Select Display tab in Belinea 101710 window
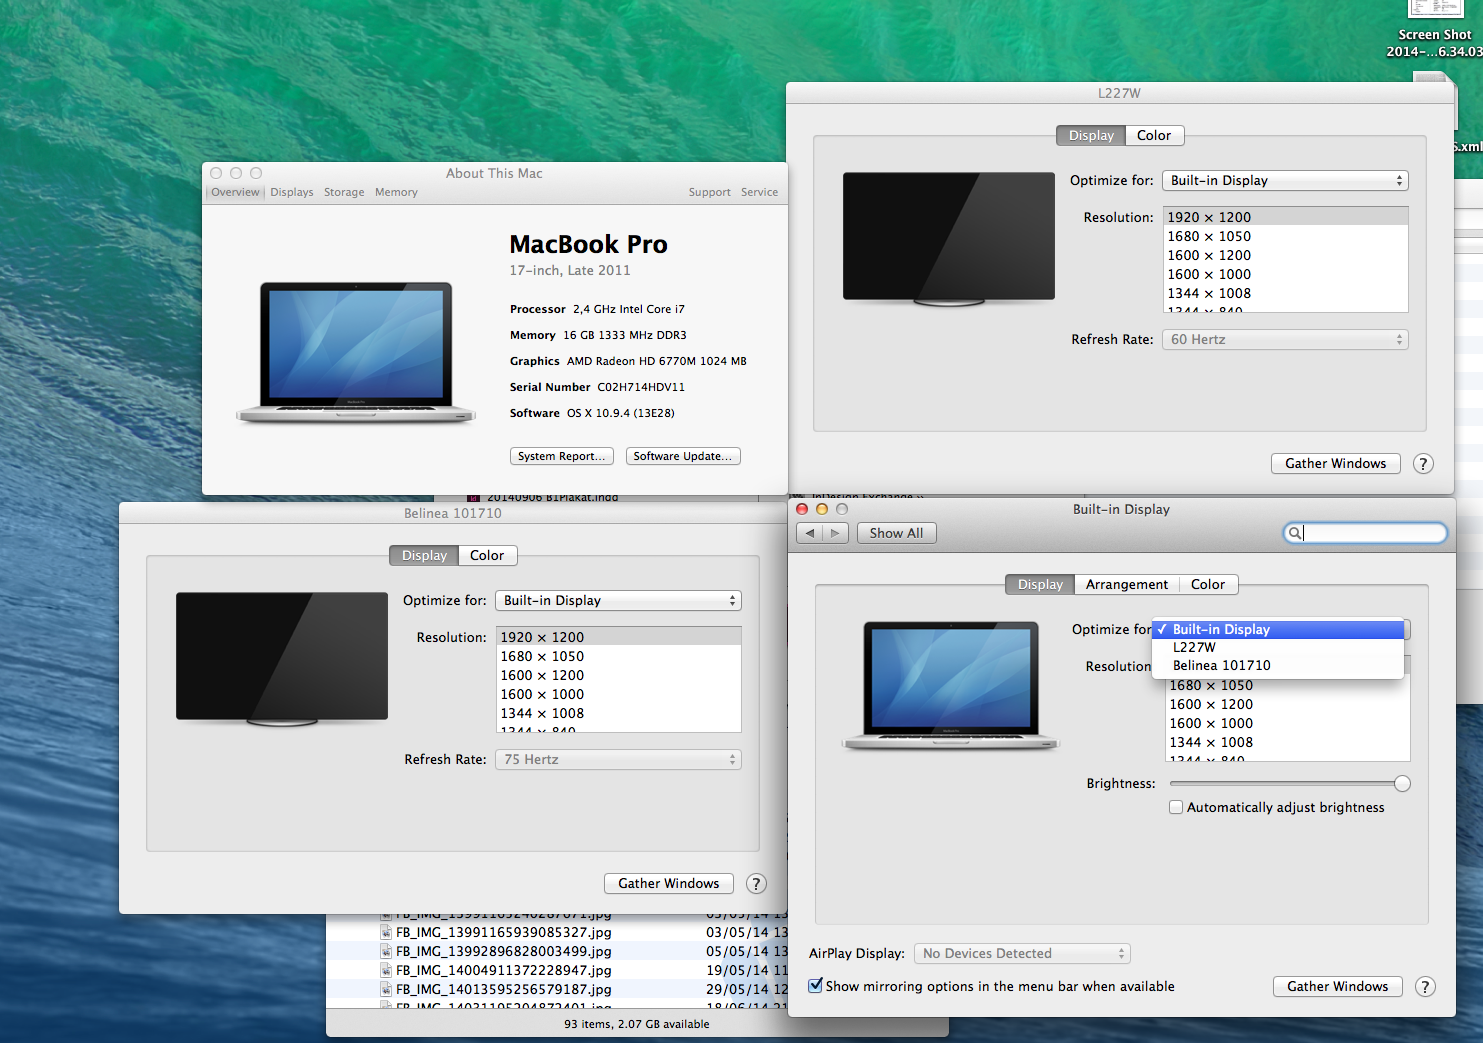The width and height of the screenshot is (1483, 1043). tap(424, 555)
